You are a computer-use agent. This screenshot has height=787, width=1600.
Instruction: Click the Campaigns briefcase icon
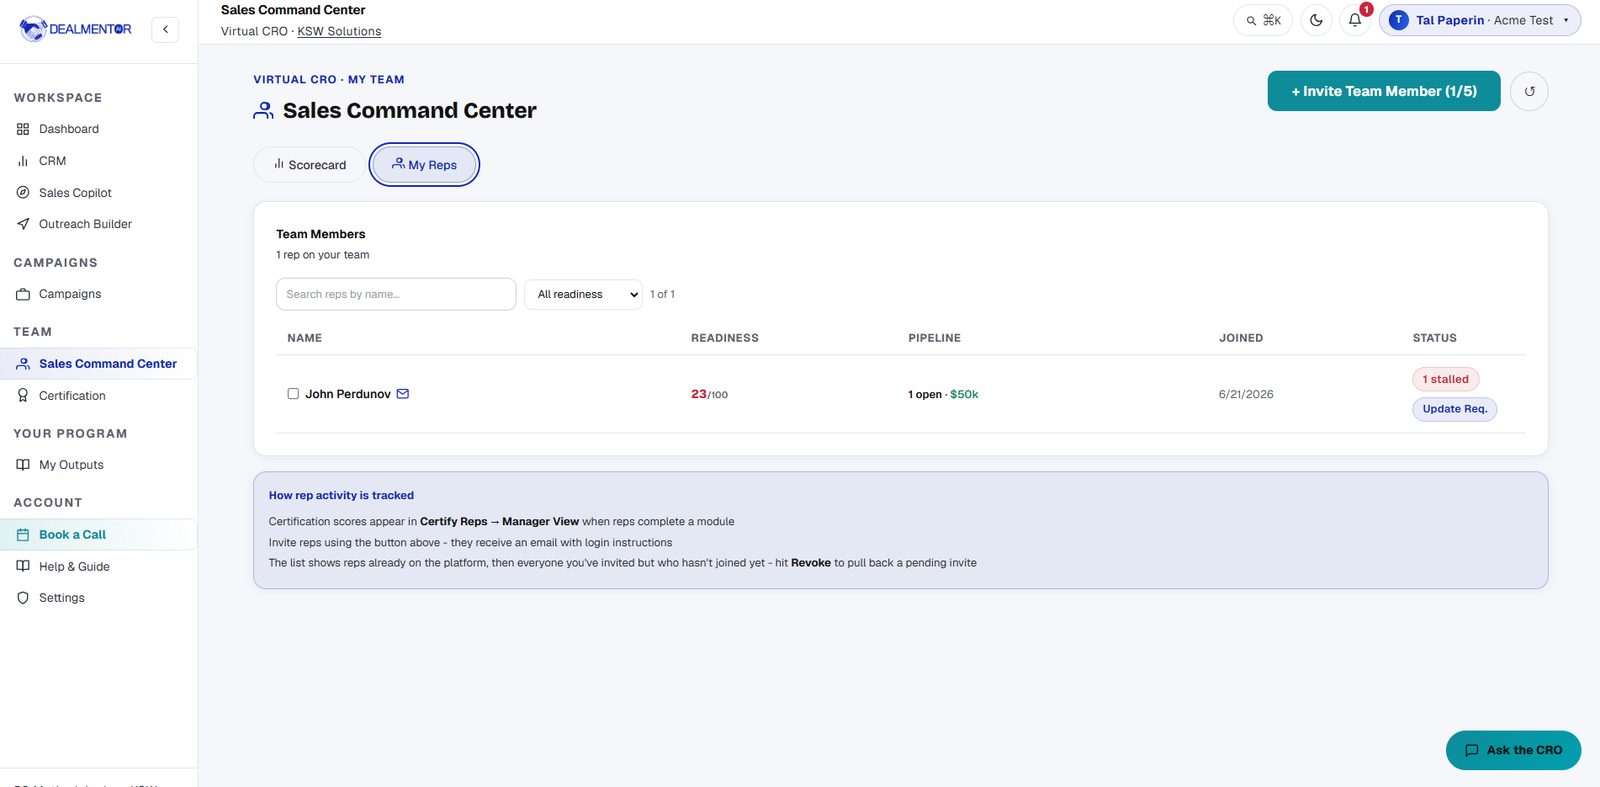(x=23, y=294)
